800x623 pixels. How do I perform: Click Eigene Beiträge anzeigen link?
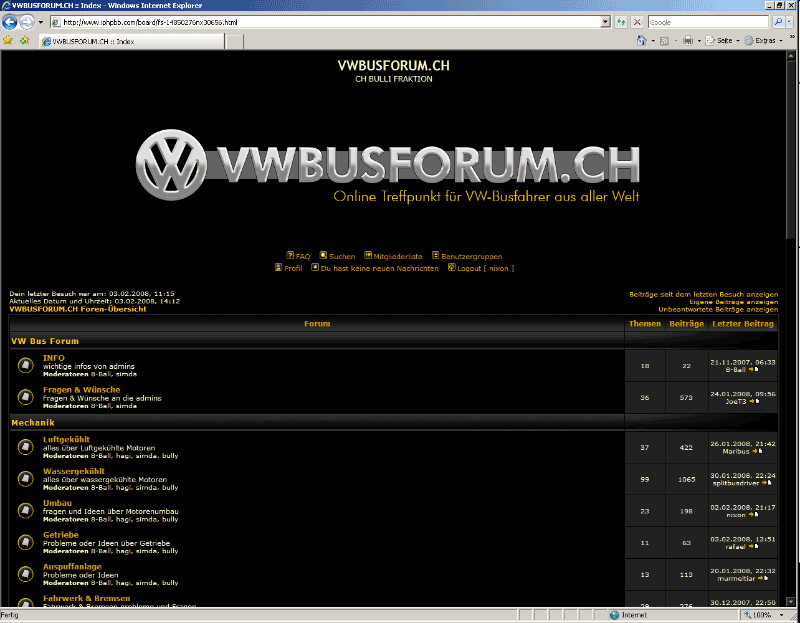tap(734, 302)
